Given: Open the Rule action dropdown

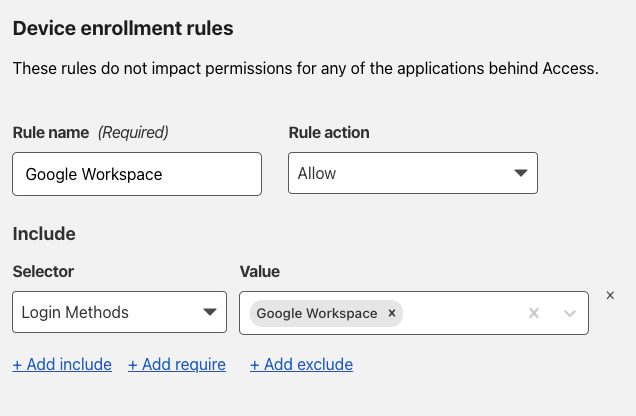Looking at the screenshot, I should click(413, 173).
